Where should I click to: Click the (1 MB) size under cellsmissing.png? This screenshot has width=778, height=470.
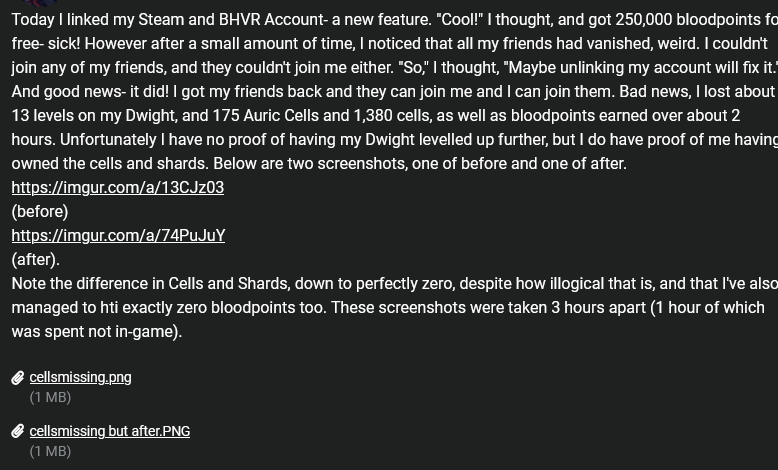coord(50,398)
